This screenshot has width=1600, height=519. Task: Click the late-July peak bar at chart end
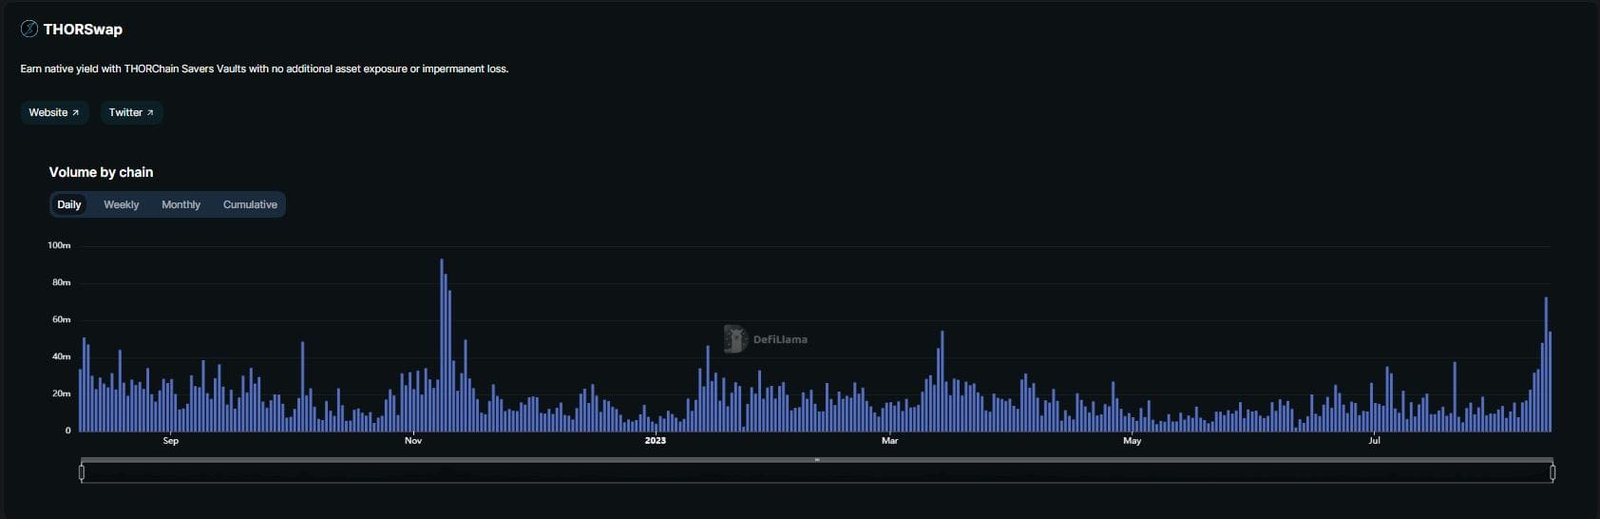coord(1546,364)
